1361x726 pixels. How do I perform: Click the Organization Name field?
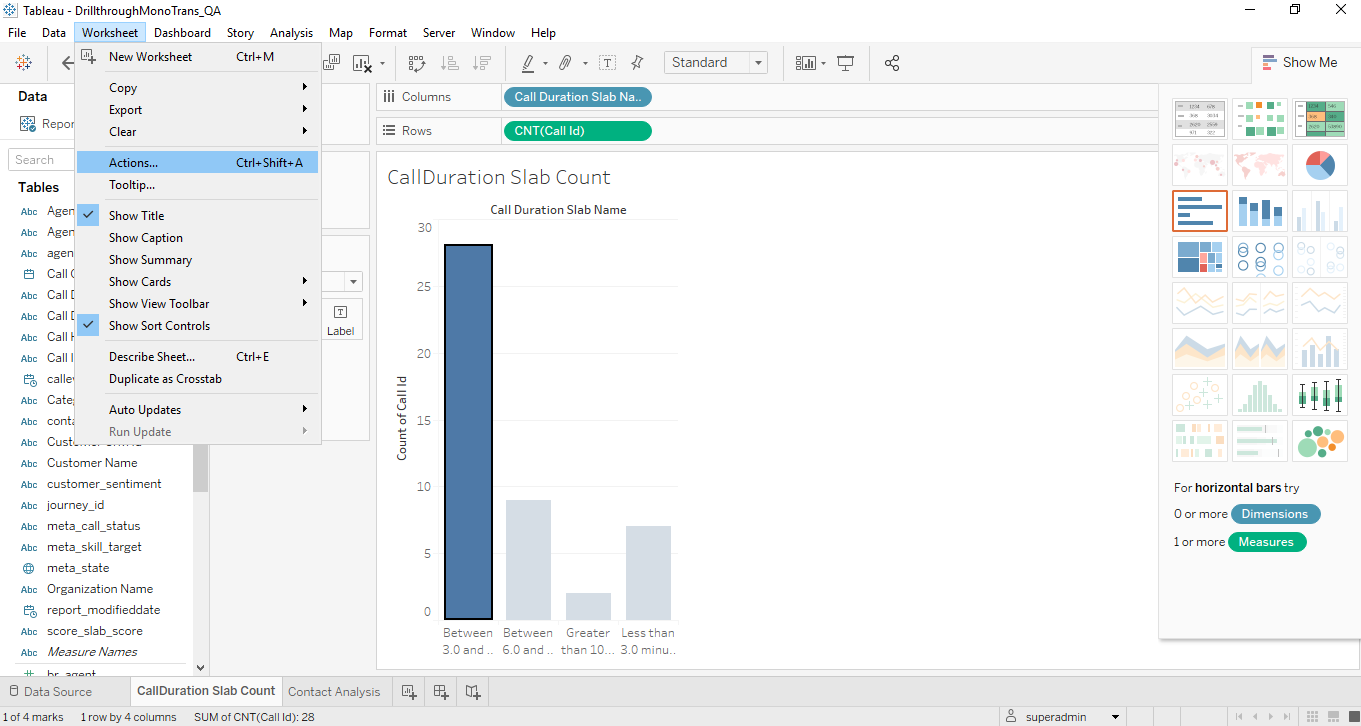point(100,589)
